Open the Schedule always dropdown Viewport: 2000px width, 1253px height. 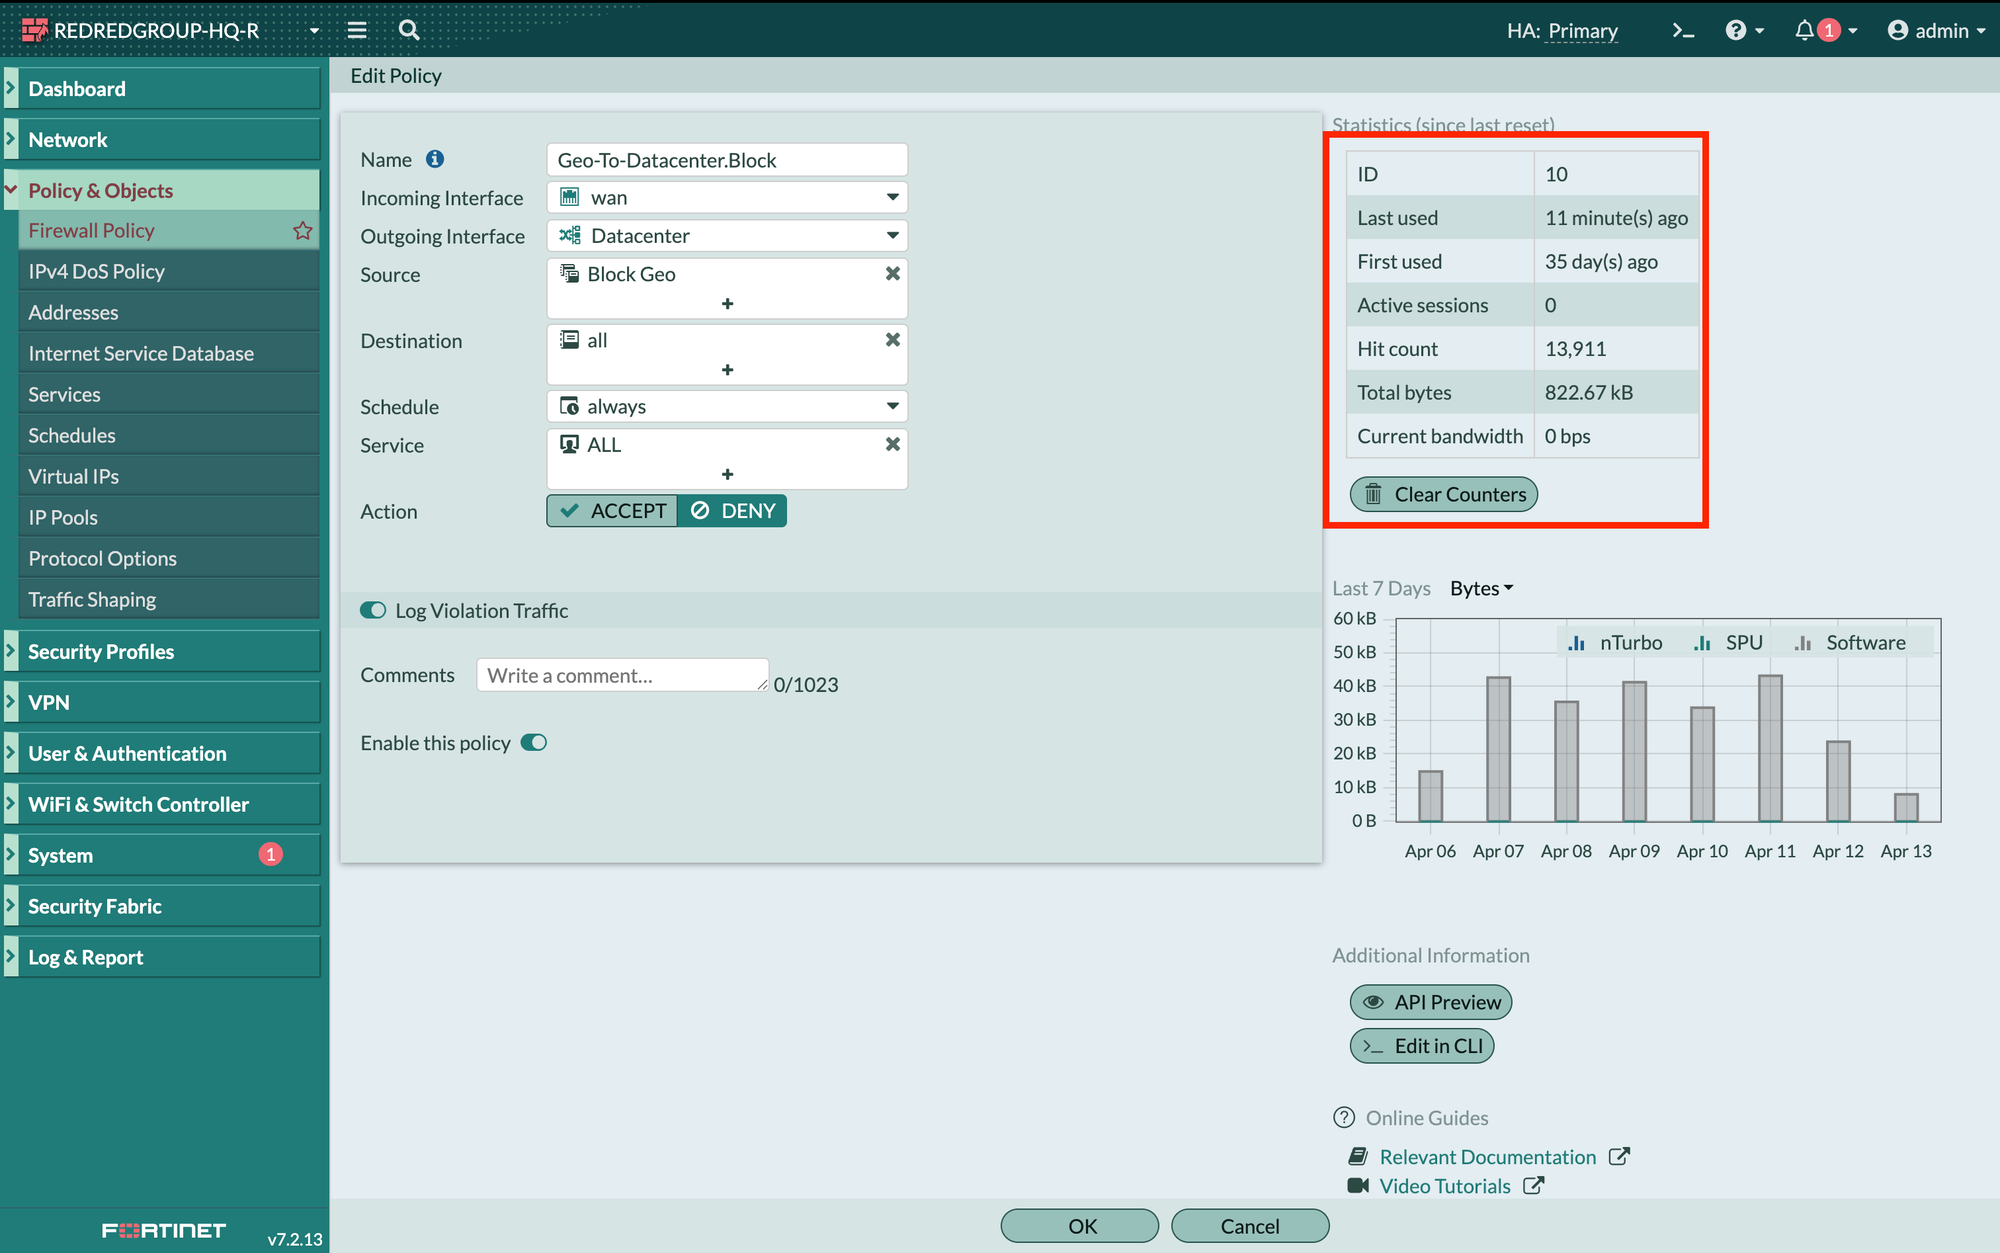(727, 407)
